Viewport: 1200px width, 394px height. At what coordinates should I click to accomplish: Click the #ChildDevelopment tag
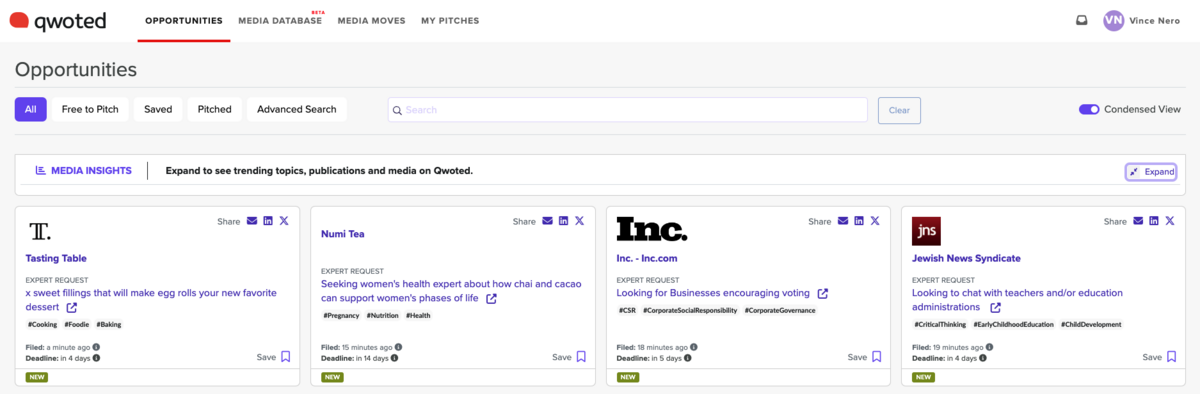(1091, 324)
